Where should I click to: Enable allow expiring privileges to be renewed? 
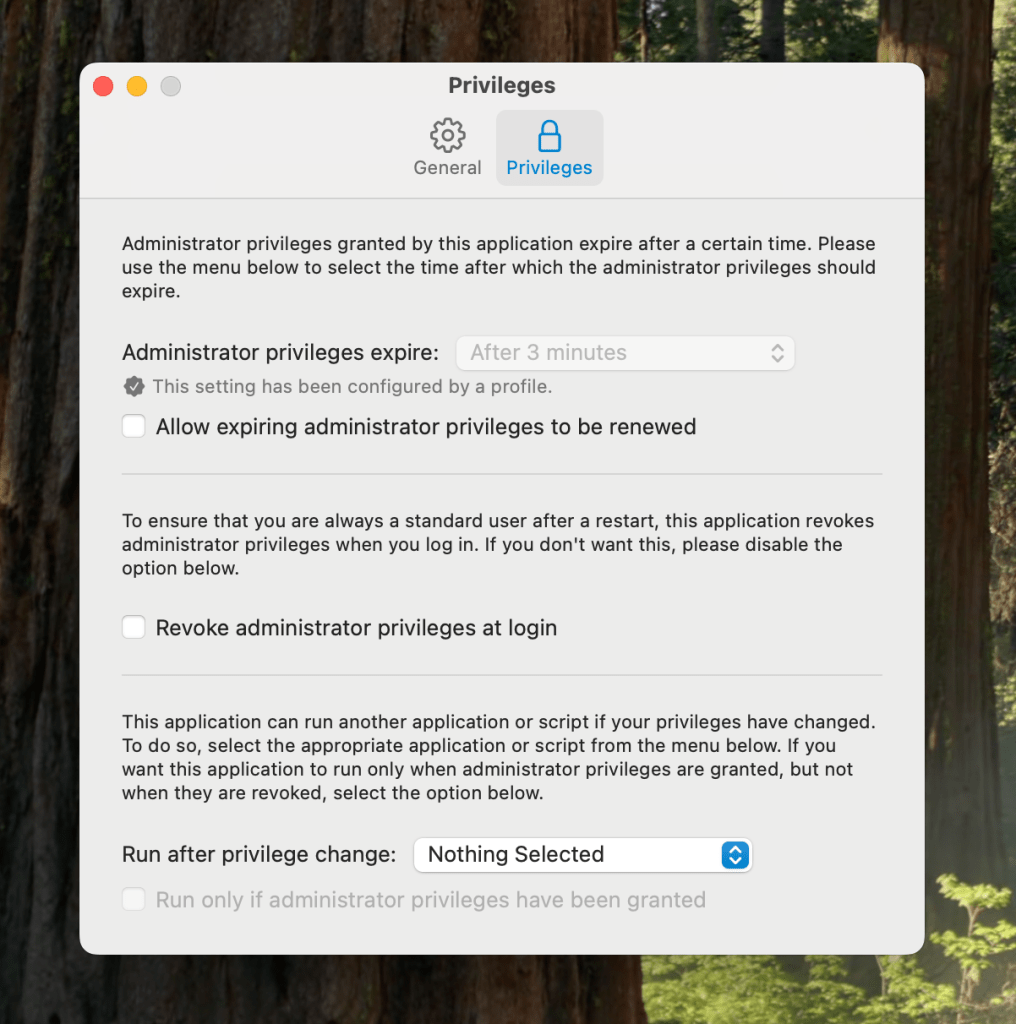click(x=134, y=427)
